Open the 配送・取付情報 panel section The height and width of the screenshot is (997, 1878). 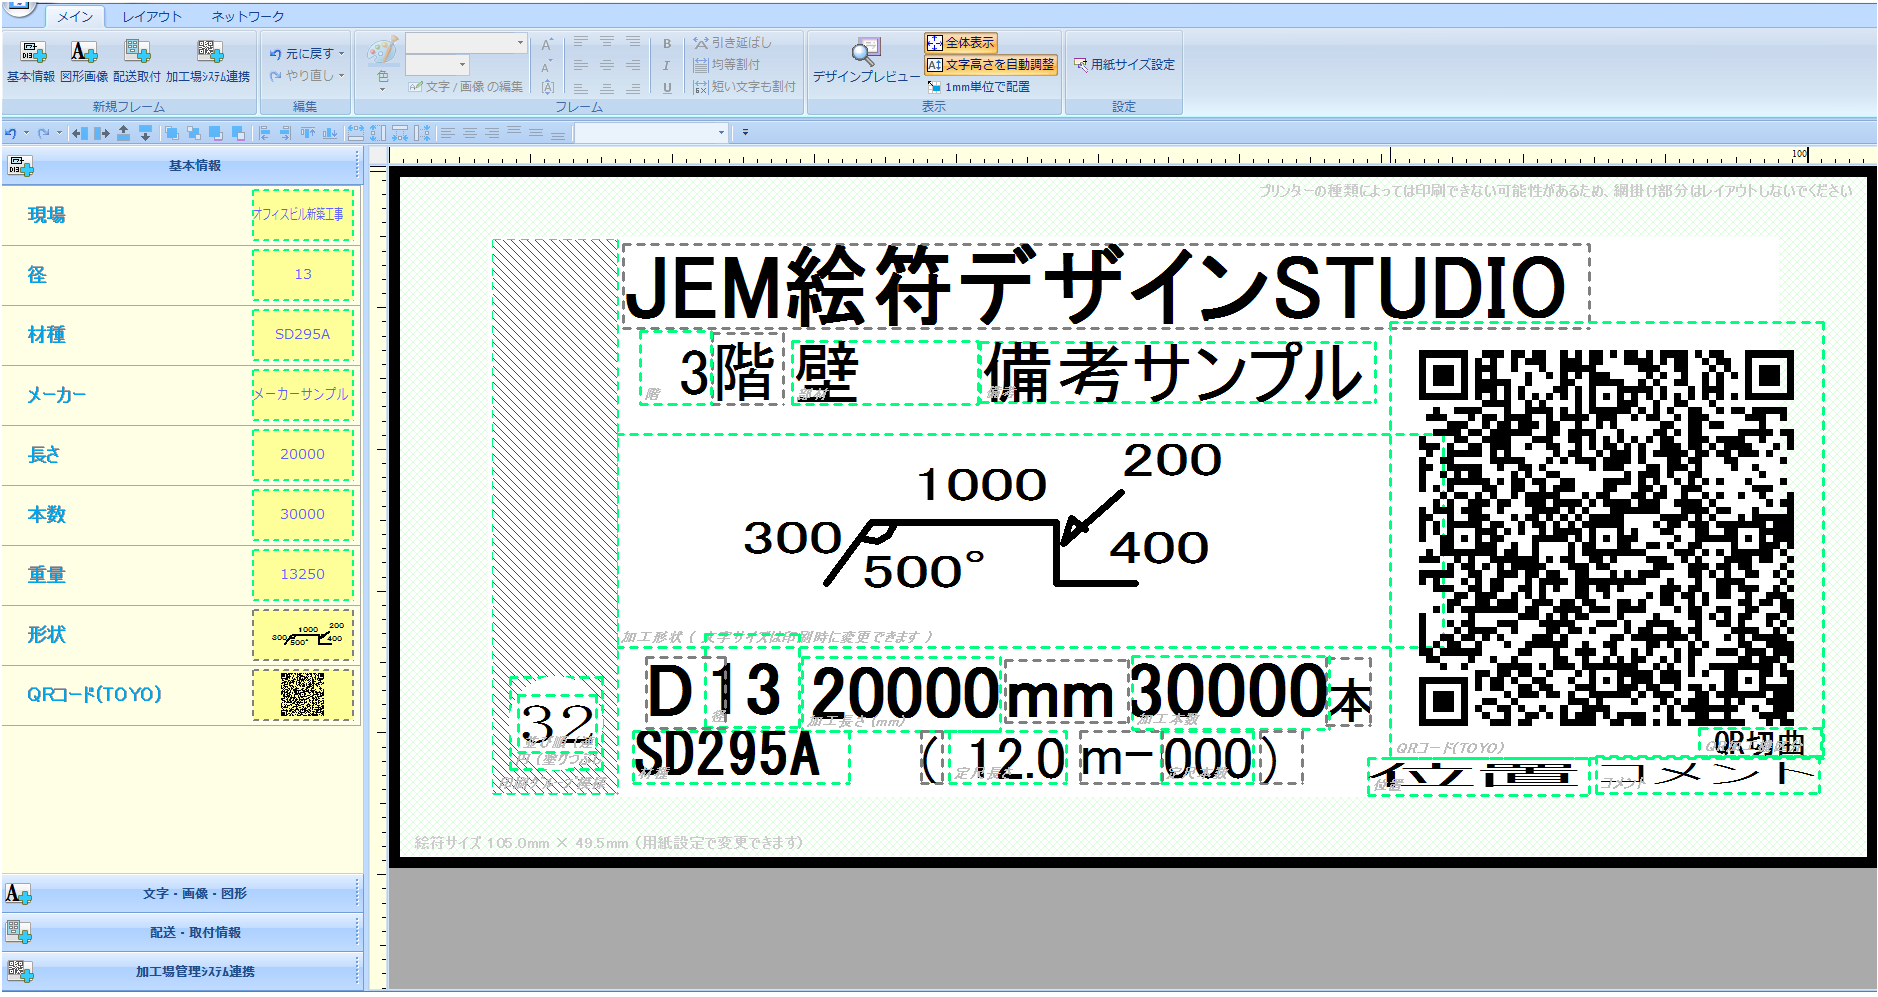180,933
